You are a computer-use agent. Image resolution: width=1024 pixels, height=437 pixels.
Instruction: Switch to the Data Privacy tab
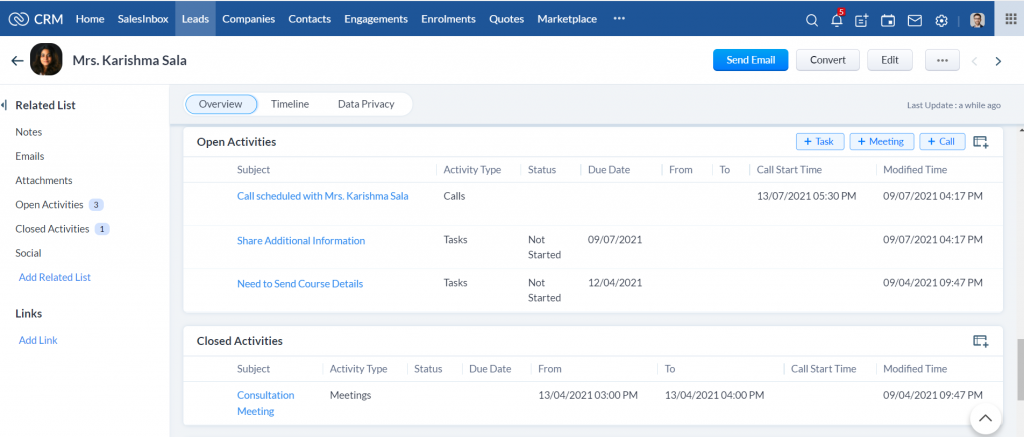click(366, 104)
